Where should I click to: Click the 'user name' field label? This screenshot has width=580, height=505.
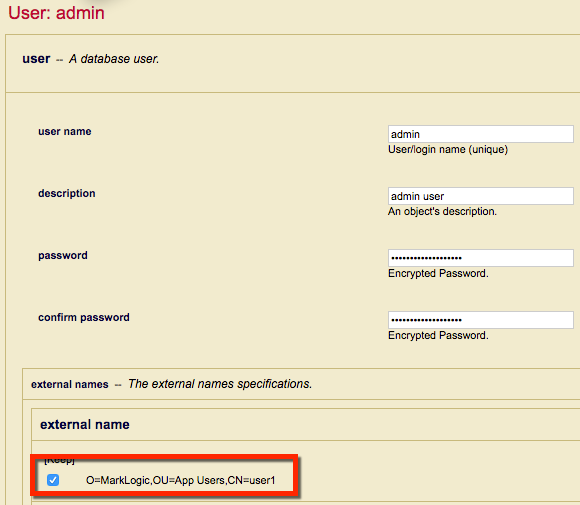(65, 132)
